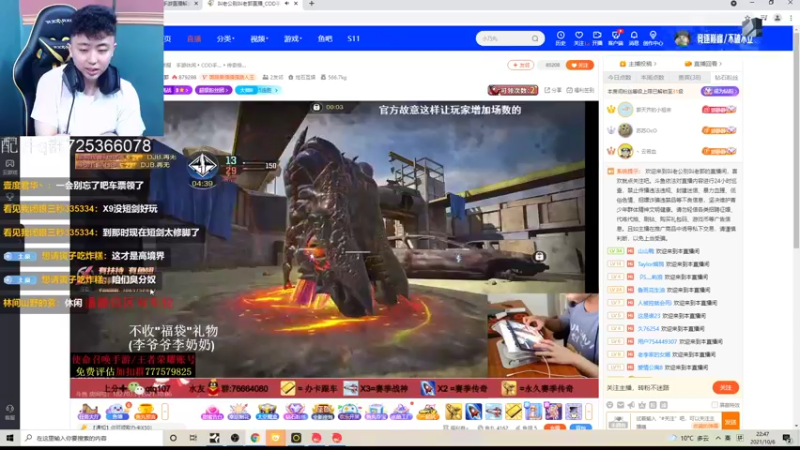Toggle the checkbox above the chat input
Screen dimensions: 800x450
[x=714, y=405]
